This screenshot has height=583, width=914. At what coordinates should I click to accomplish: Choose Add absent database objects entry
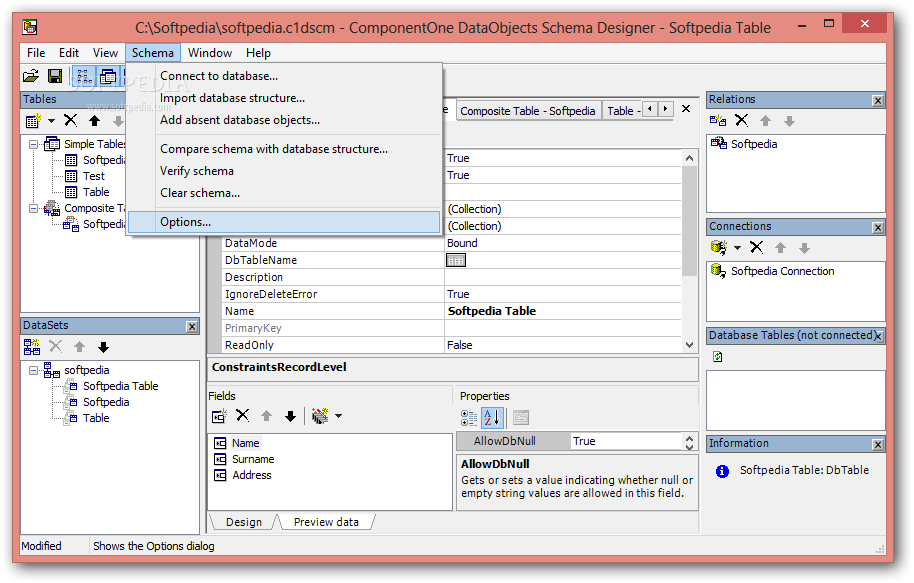(284, 120)
